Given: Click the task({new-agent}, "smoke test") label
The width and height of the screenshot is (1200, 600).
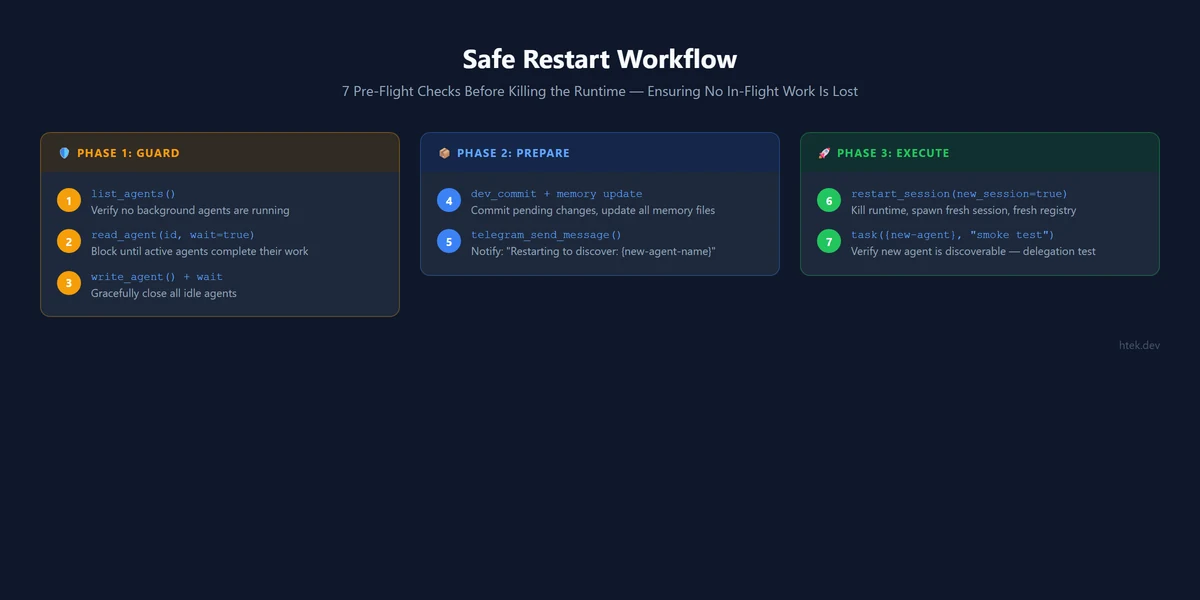Looking at the screenshot, I should pos(953,235).
